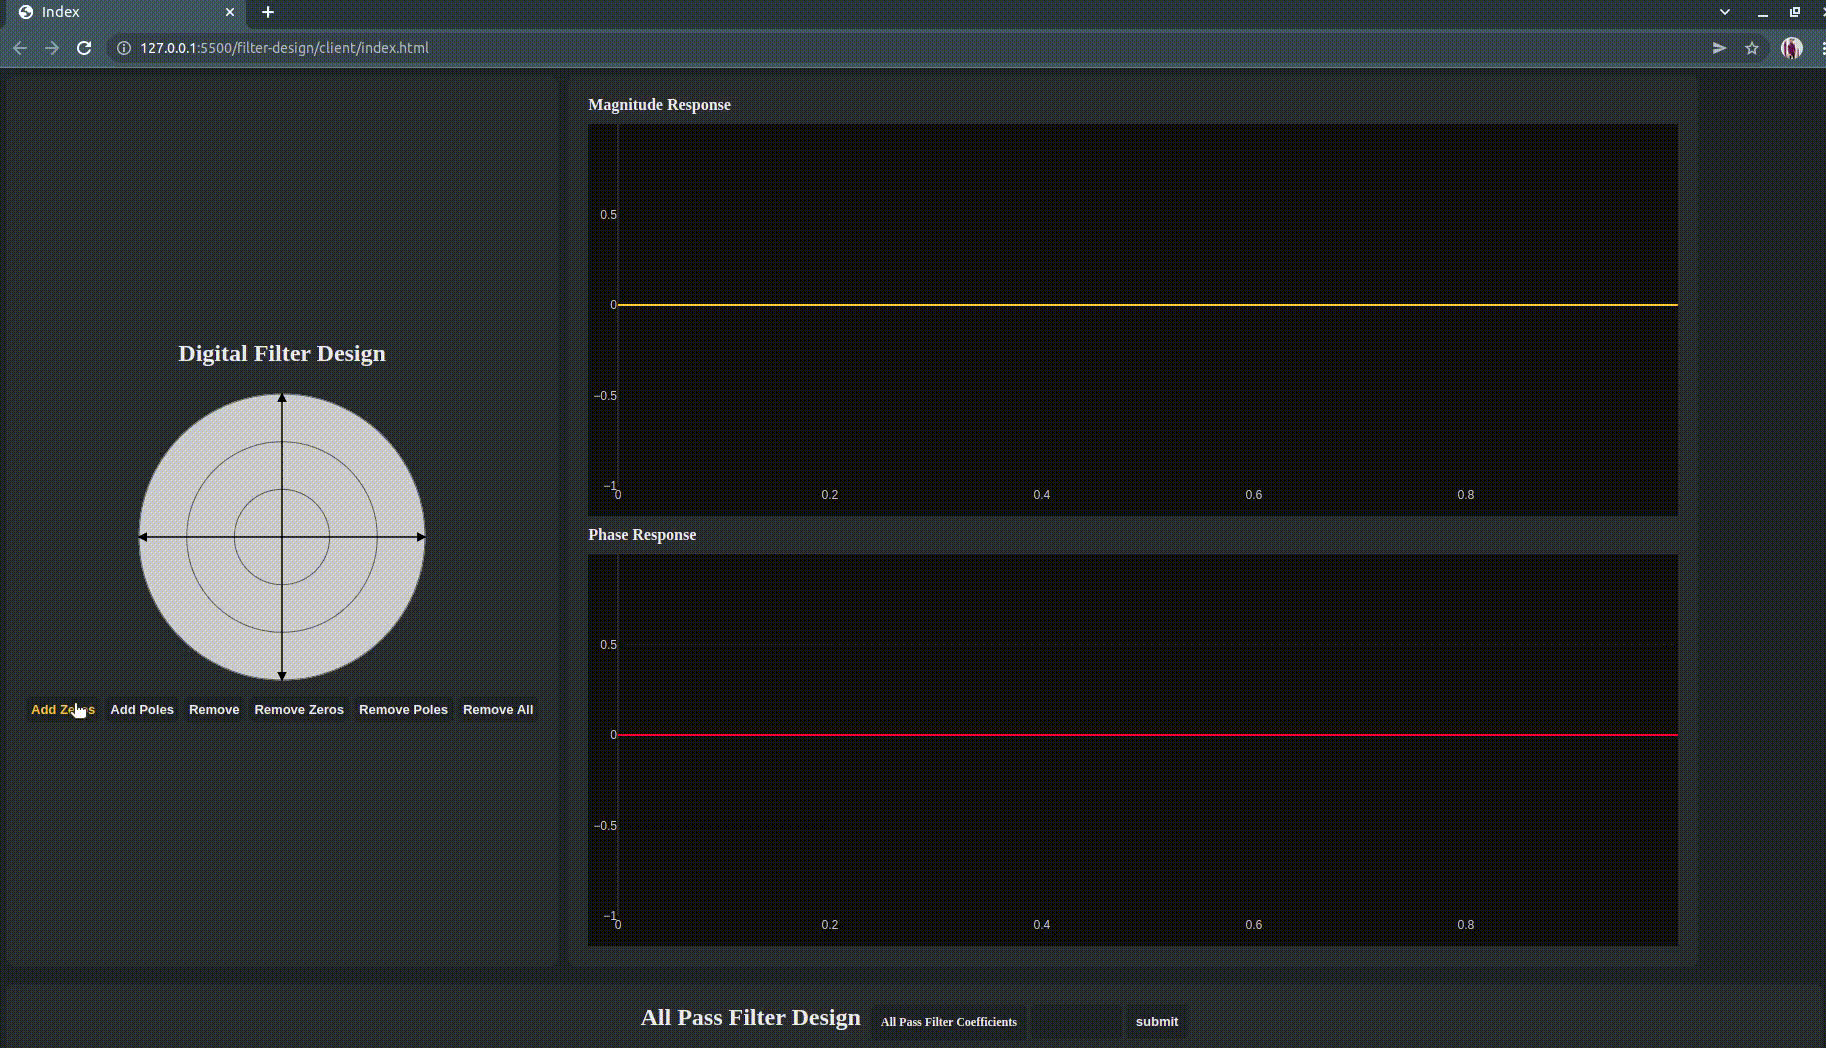
Task: Click the center of the unit circle plot
Action: (x=282, y=537)
